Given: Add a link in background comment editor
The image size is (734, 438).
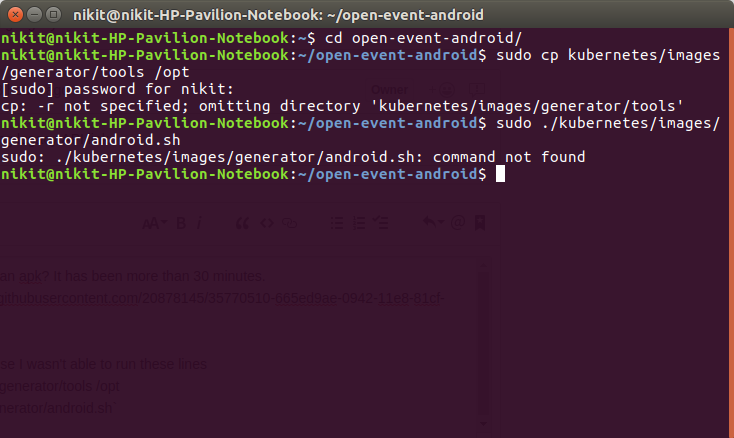Looking at the screenshot, I should pyautogui.click(x=290, y=223).
